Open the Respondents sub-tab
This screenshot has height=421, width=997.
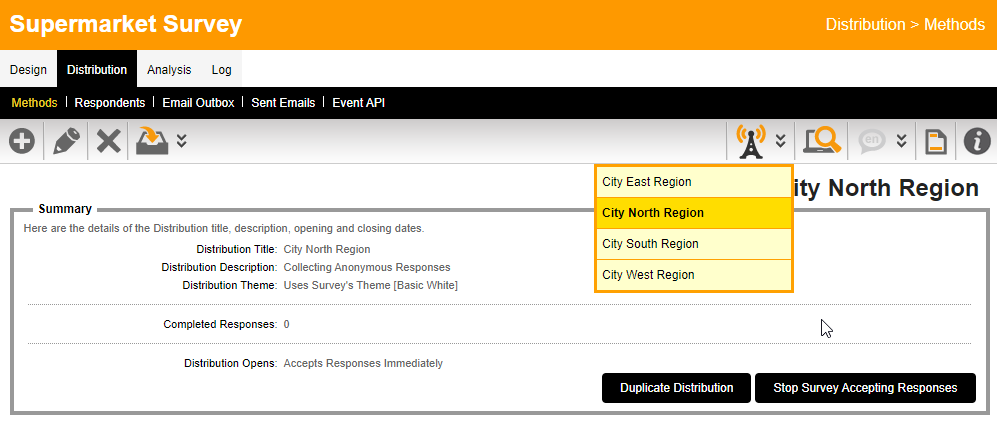point(110,102)
